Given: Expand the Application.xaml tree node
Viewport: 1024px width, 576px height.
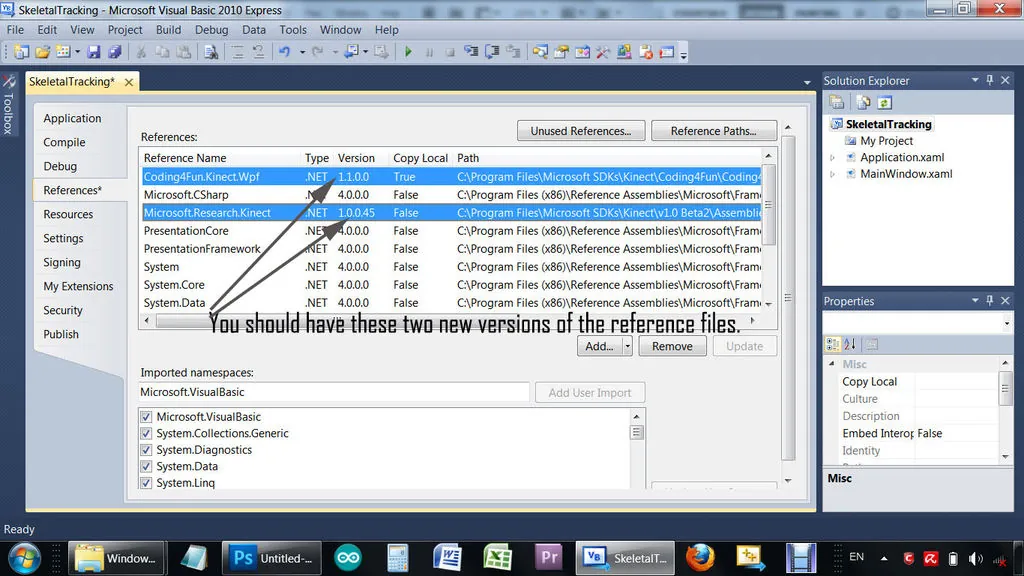Looking at the screenshot, I should tap(832, 158).
